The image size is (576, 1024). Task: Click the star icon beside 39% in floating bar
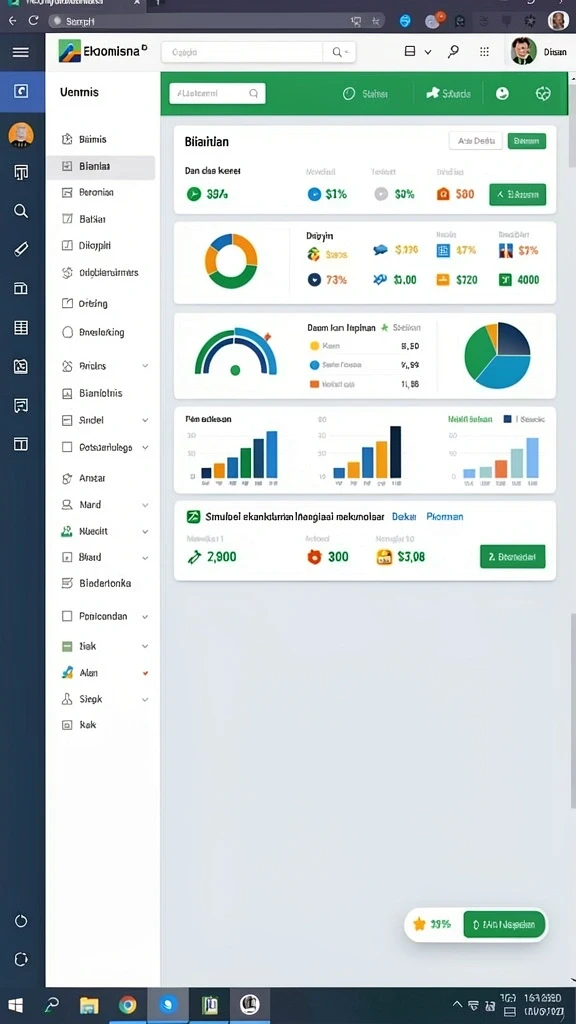[419, 924]
